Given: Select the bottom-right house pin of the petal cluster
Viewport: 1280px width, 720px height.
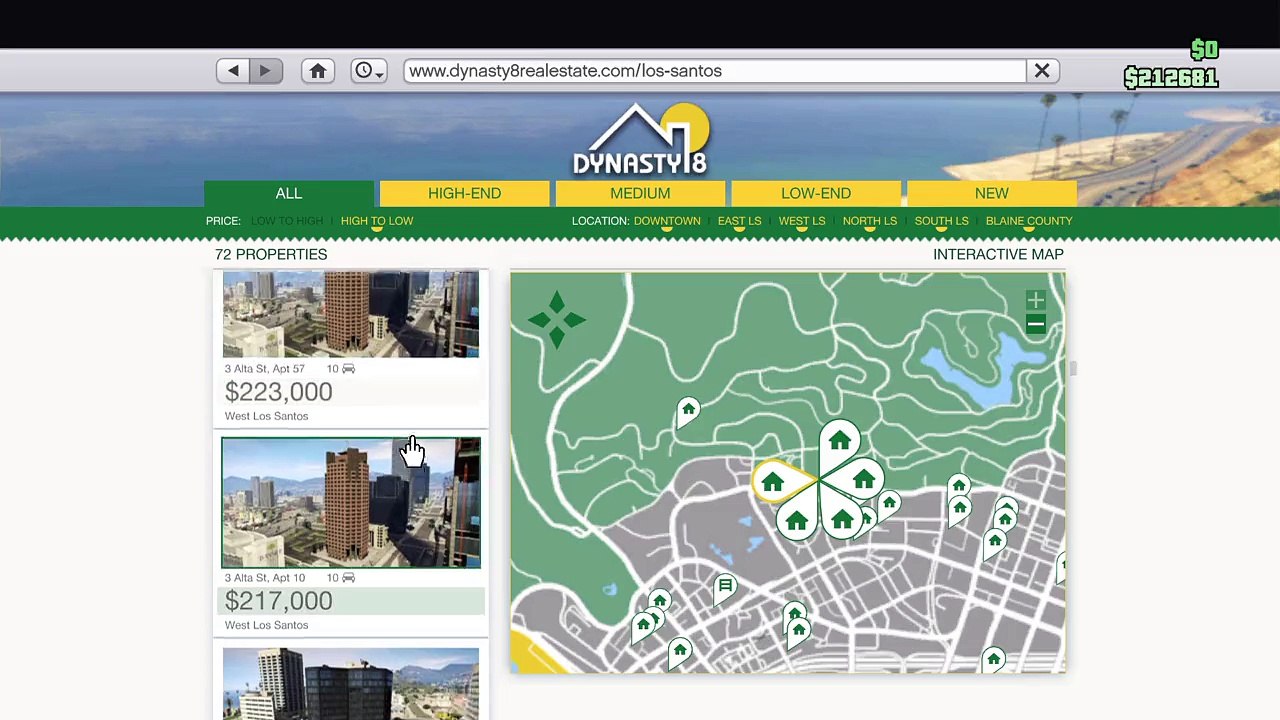Looking at the screenshot, I should 842,518.
